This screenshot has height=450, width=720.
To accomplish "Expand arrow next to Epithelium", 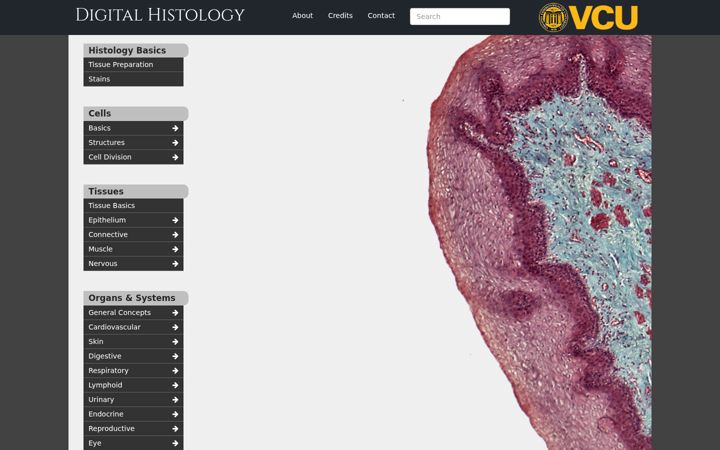I will tap(175, 220).
